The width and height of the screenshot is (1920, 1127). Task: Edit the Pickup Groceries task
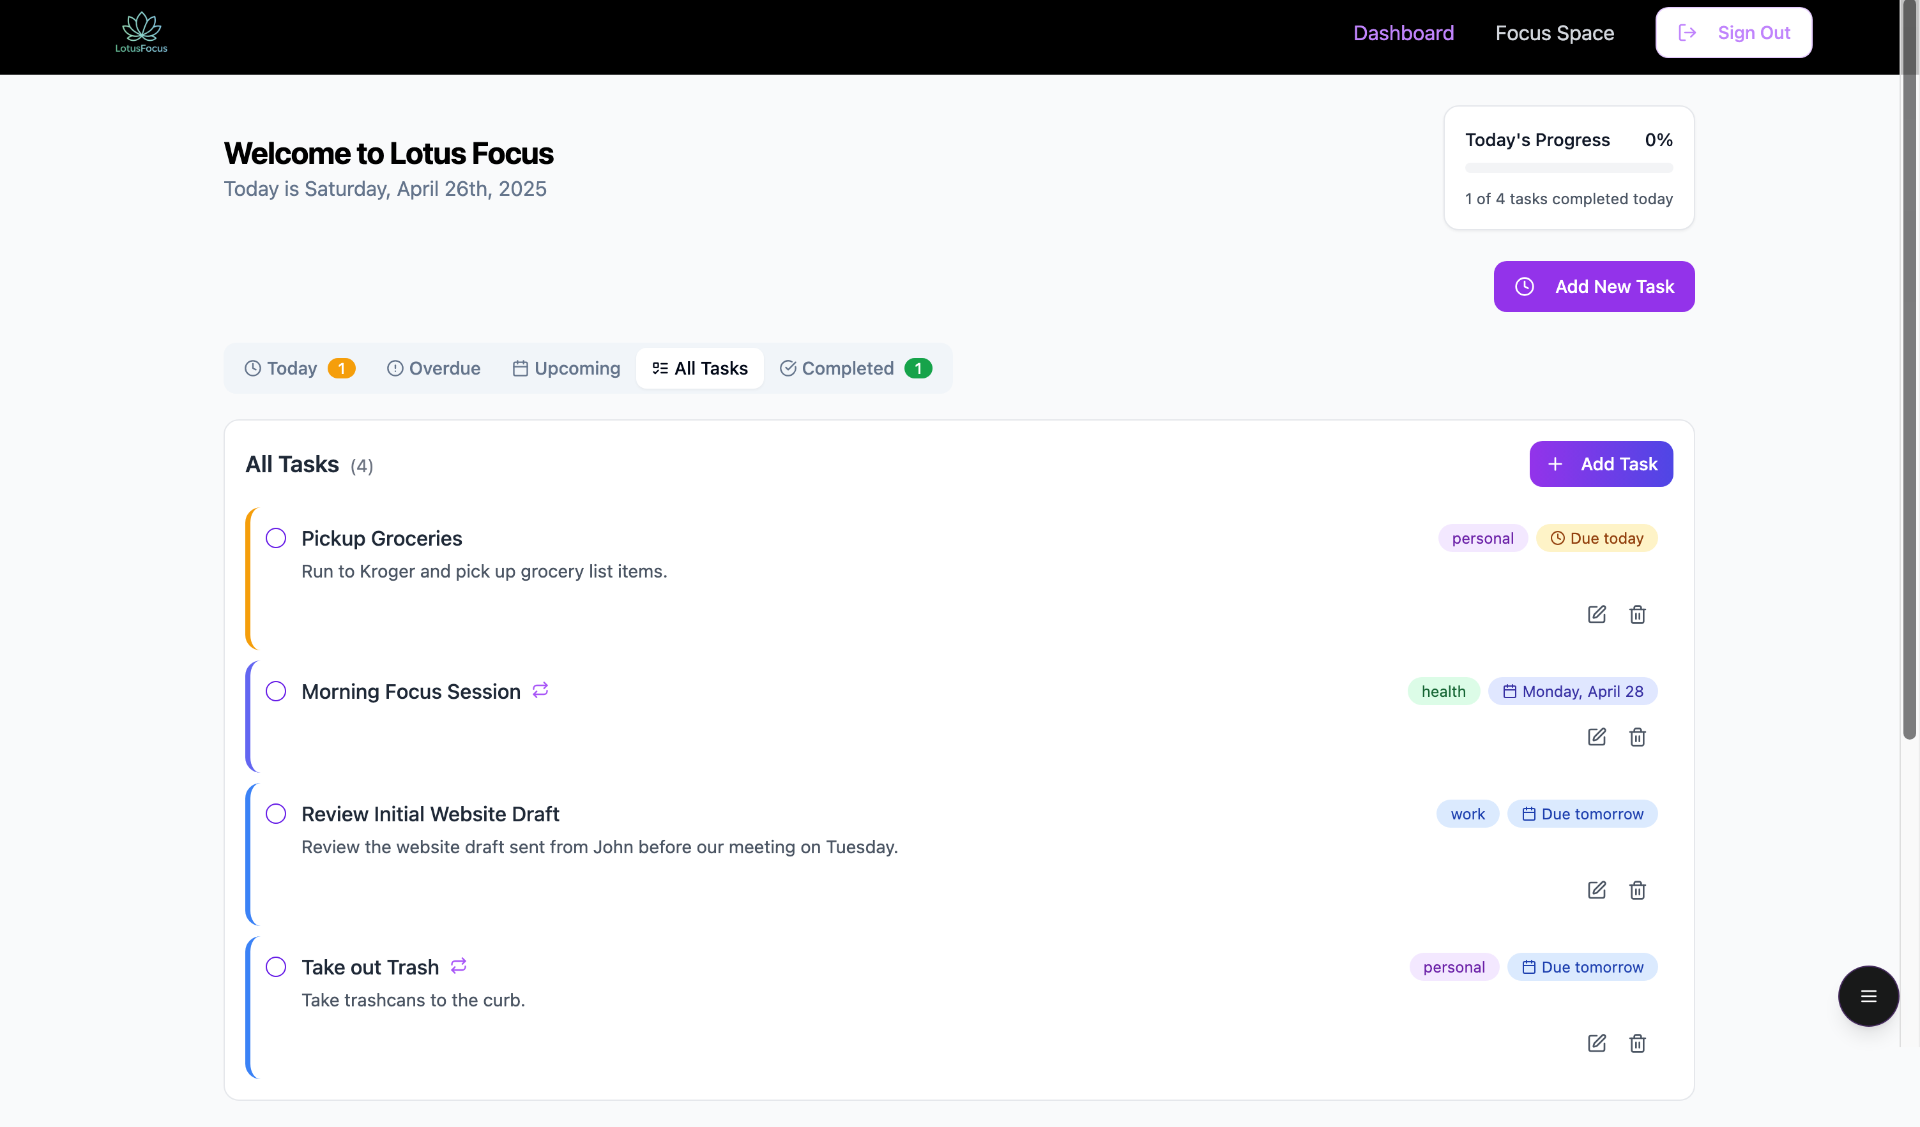click(1597, 614)
